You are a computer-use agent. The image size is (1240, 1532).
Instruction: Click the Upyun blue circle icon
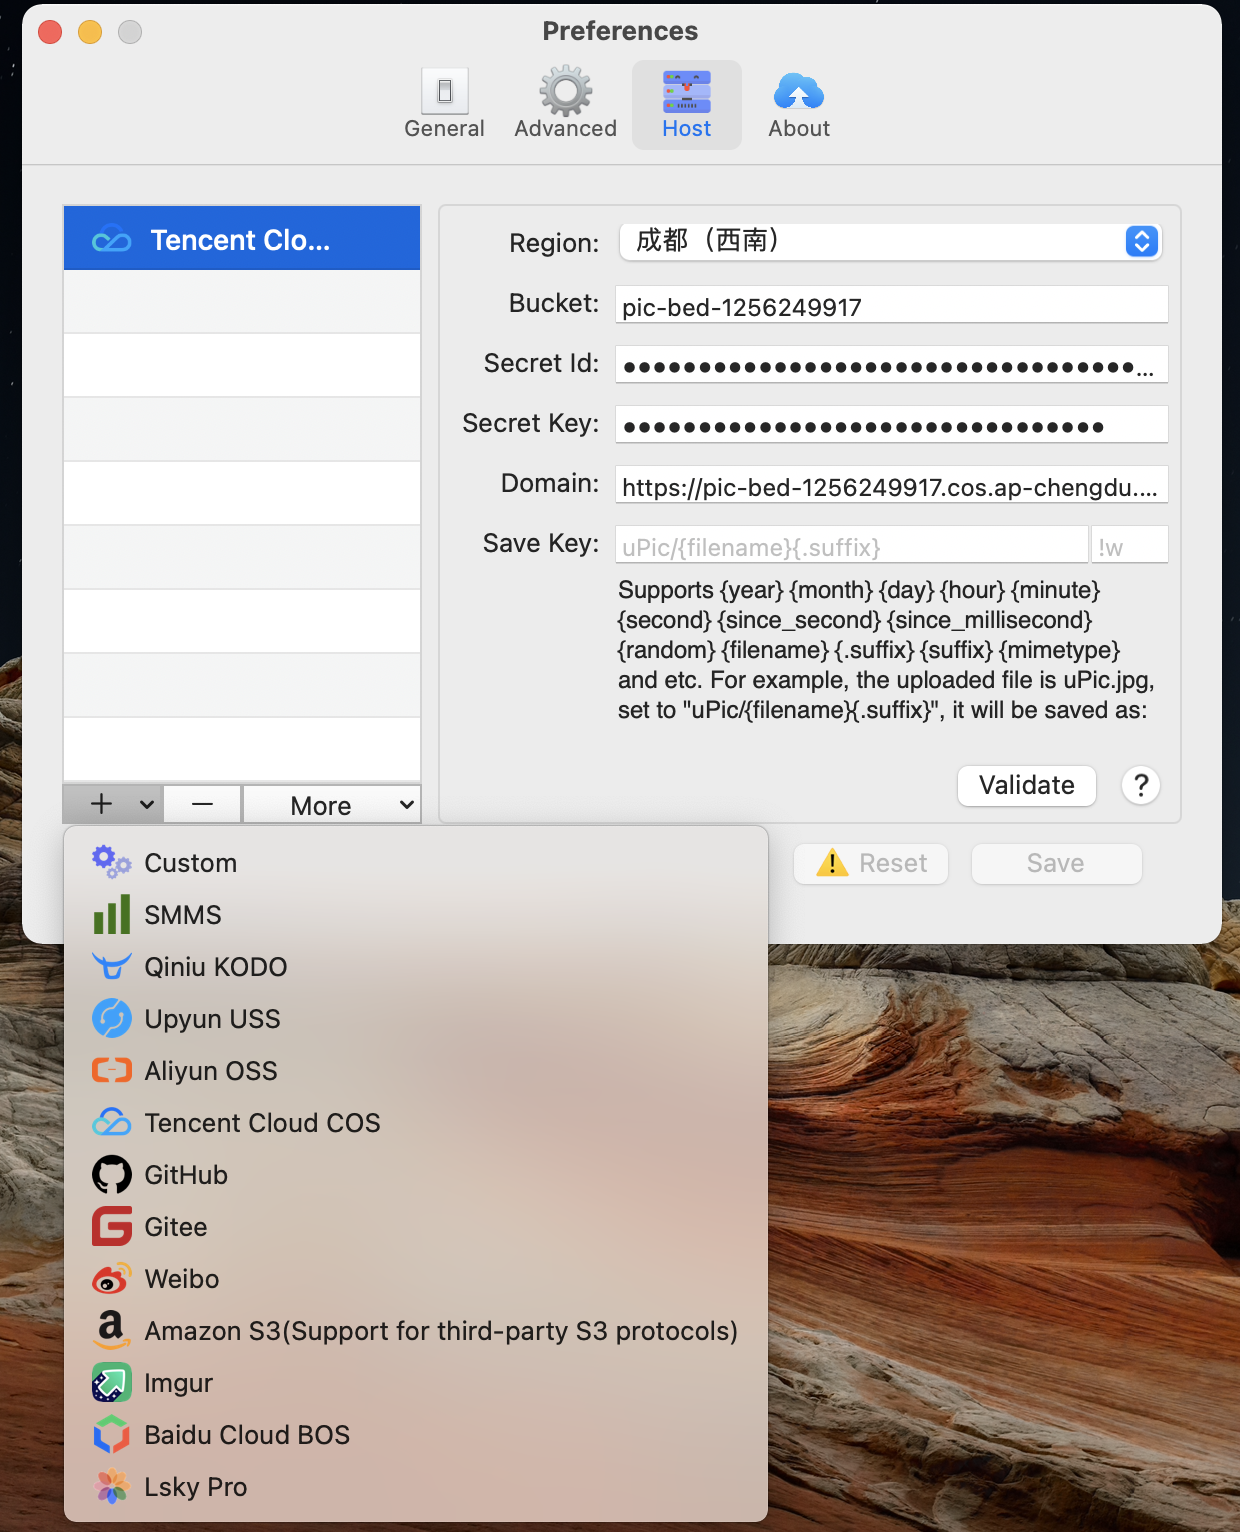[x=111, y=1019]
